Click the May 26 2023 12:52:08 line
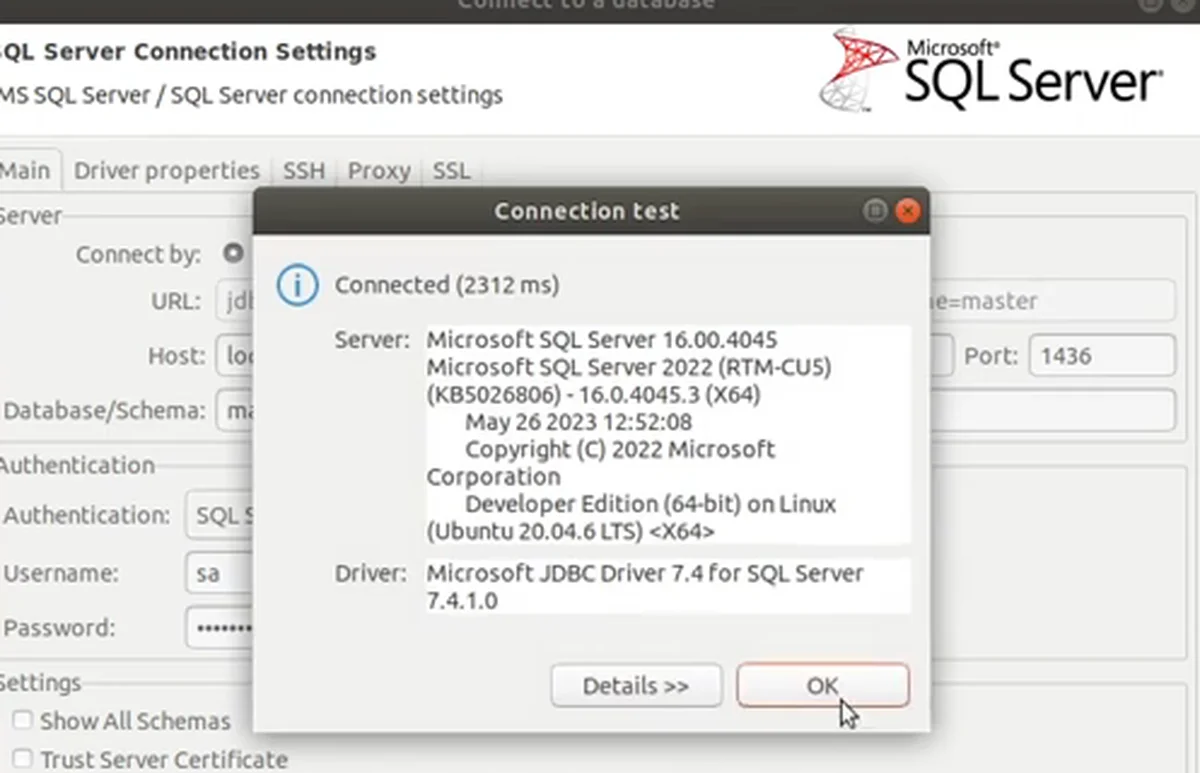 pos(578,422)
